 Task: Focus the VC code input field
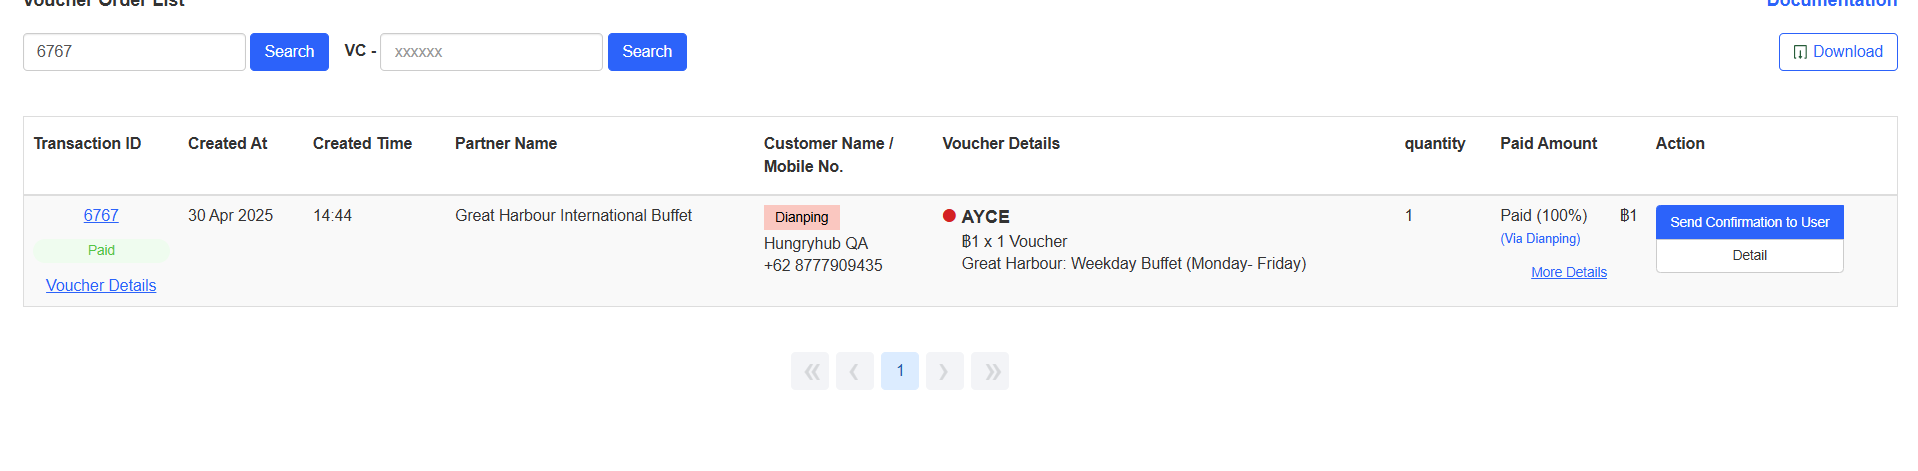(491, 52)
